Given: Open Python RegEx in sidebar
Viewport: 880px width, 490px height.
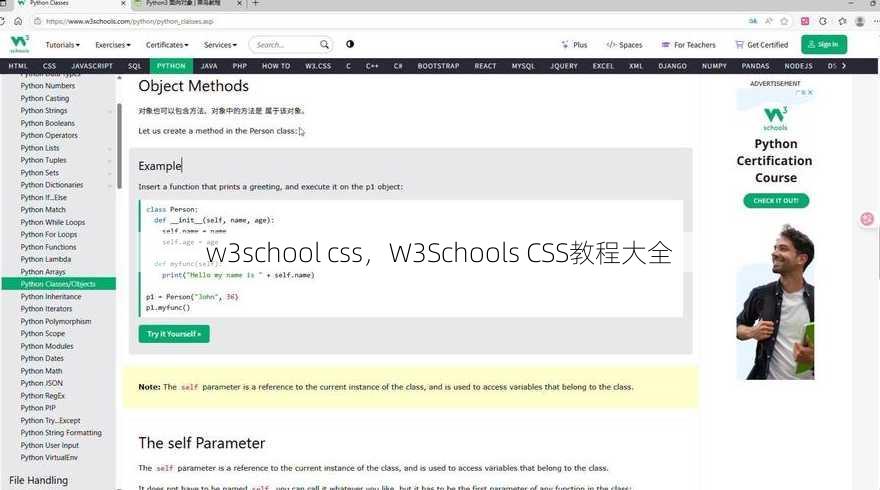Looking at the screenshot, I should 43,396.
